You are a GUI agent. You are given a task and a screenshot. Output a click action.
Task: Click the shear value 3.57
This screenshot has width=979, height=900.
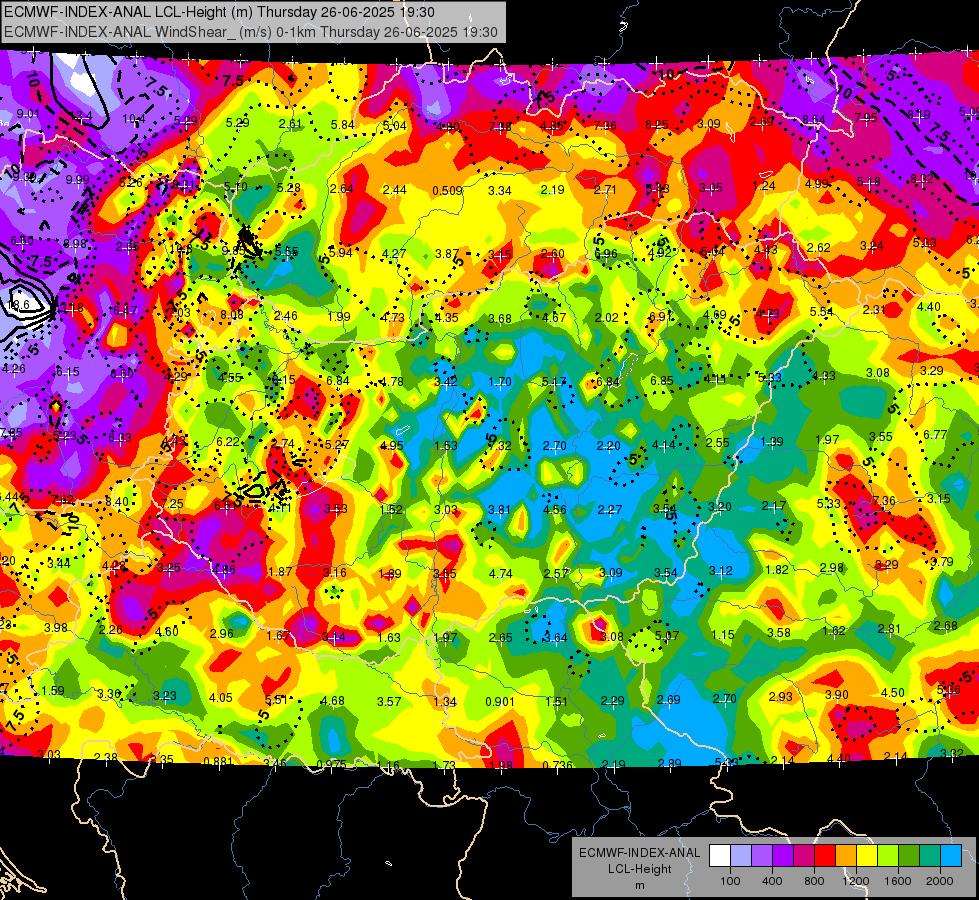click(388, 701)
